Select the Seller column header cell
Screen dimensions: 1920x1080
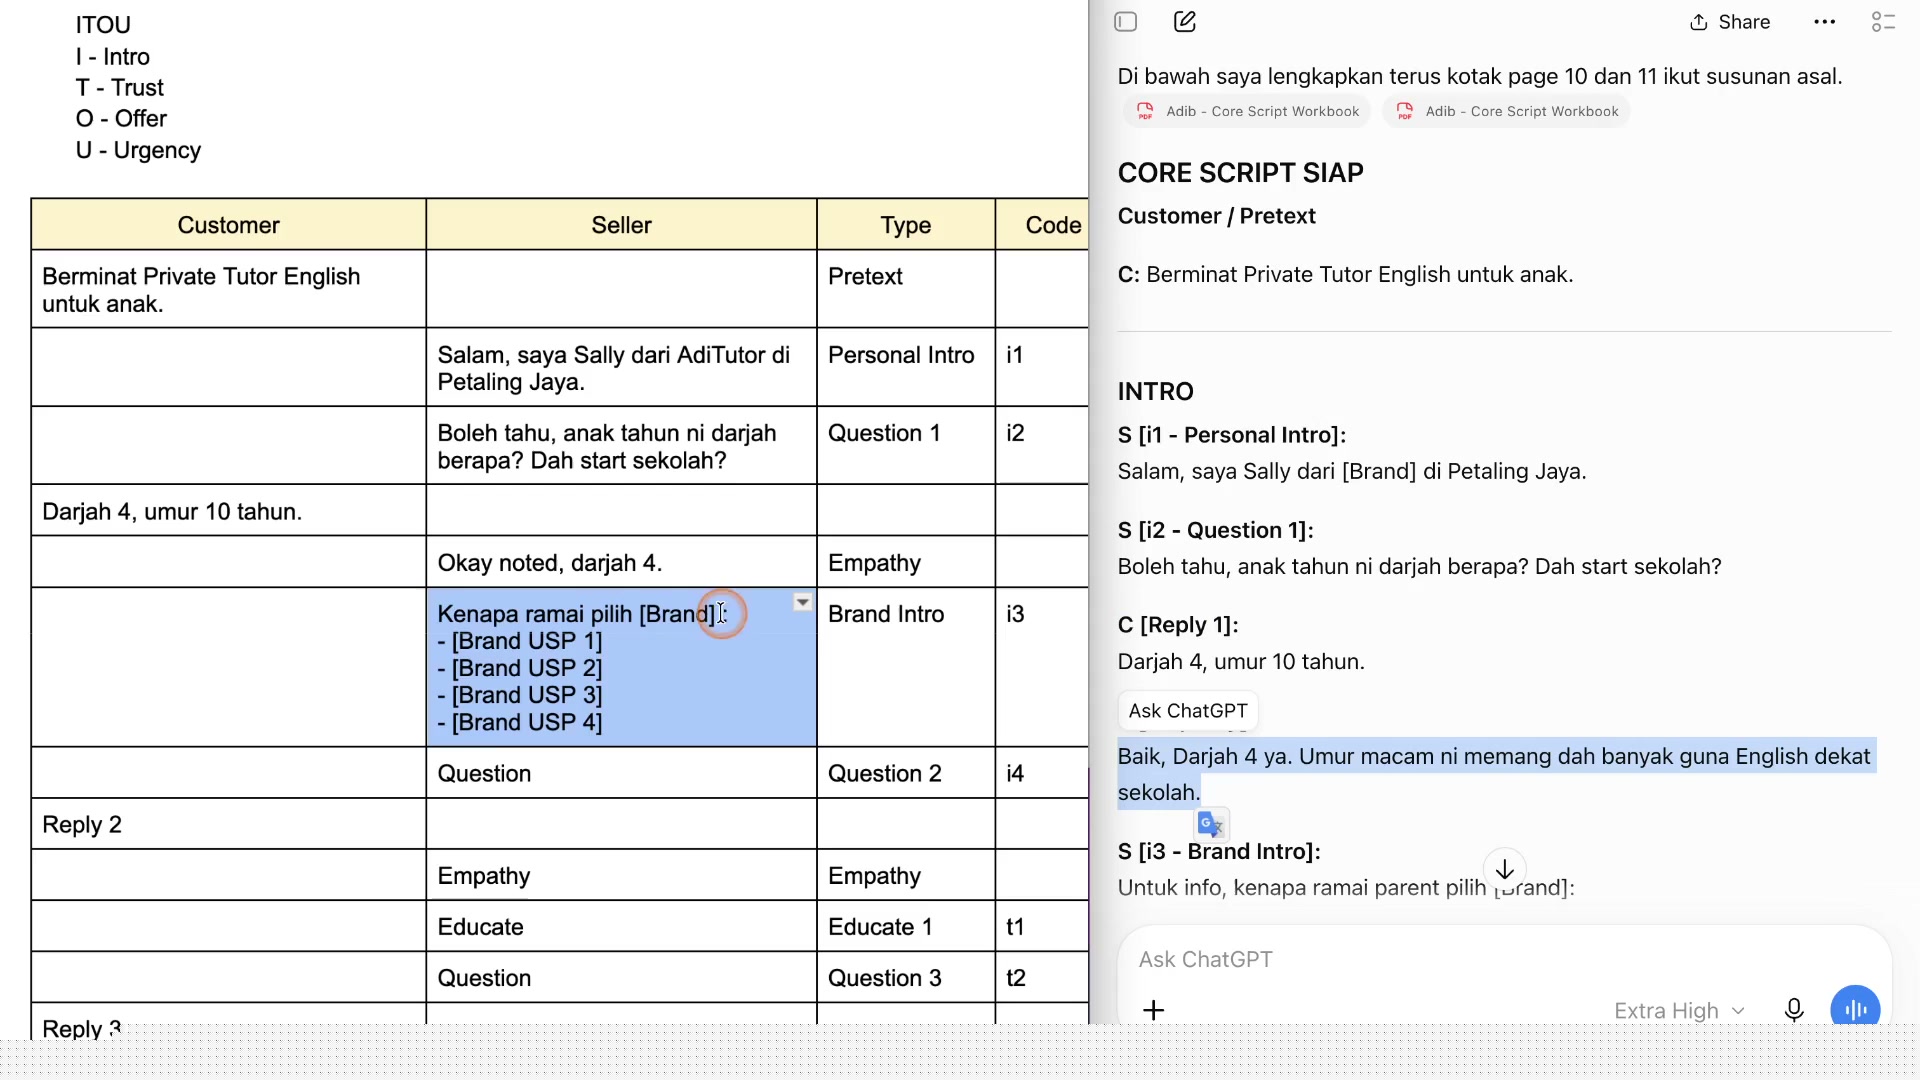tap(621, 225)
